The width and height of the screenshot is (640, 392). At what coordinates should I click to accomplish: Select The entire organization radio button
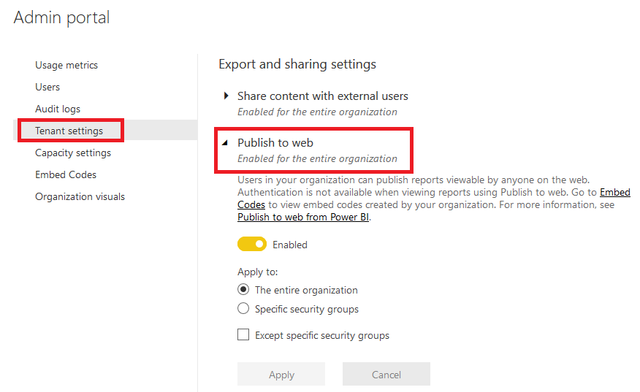click(x=243, y=290)
